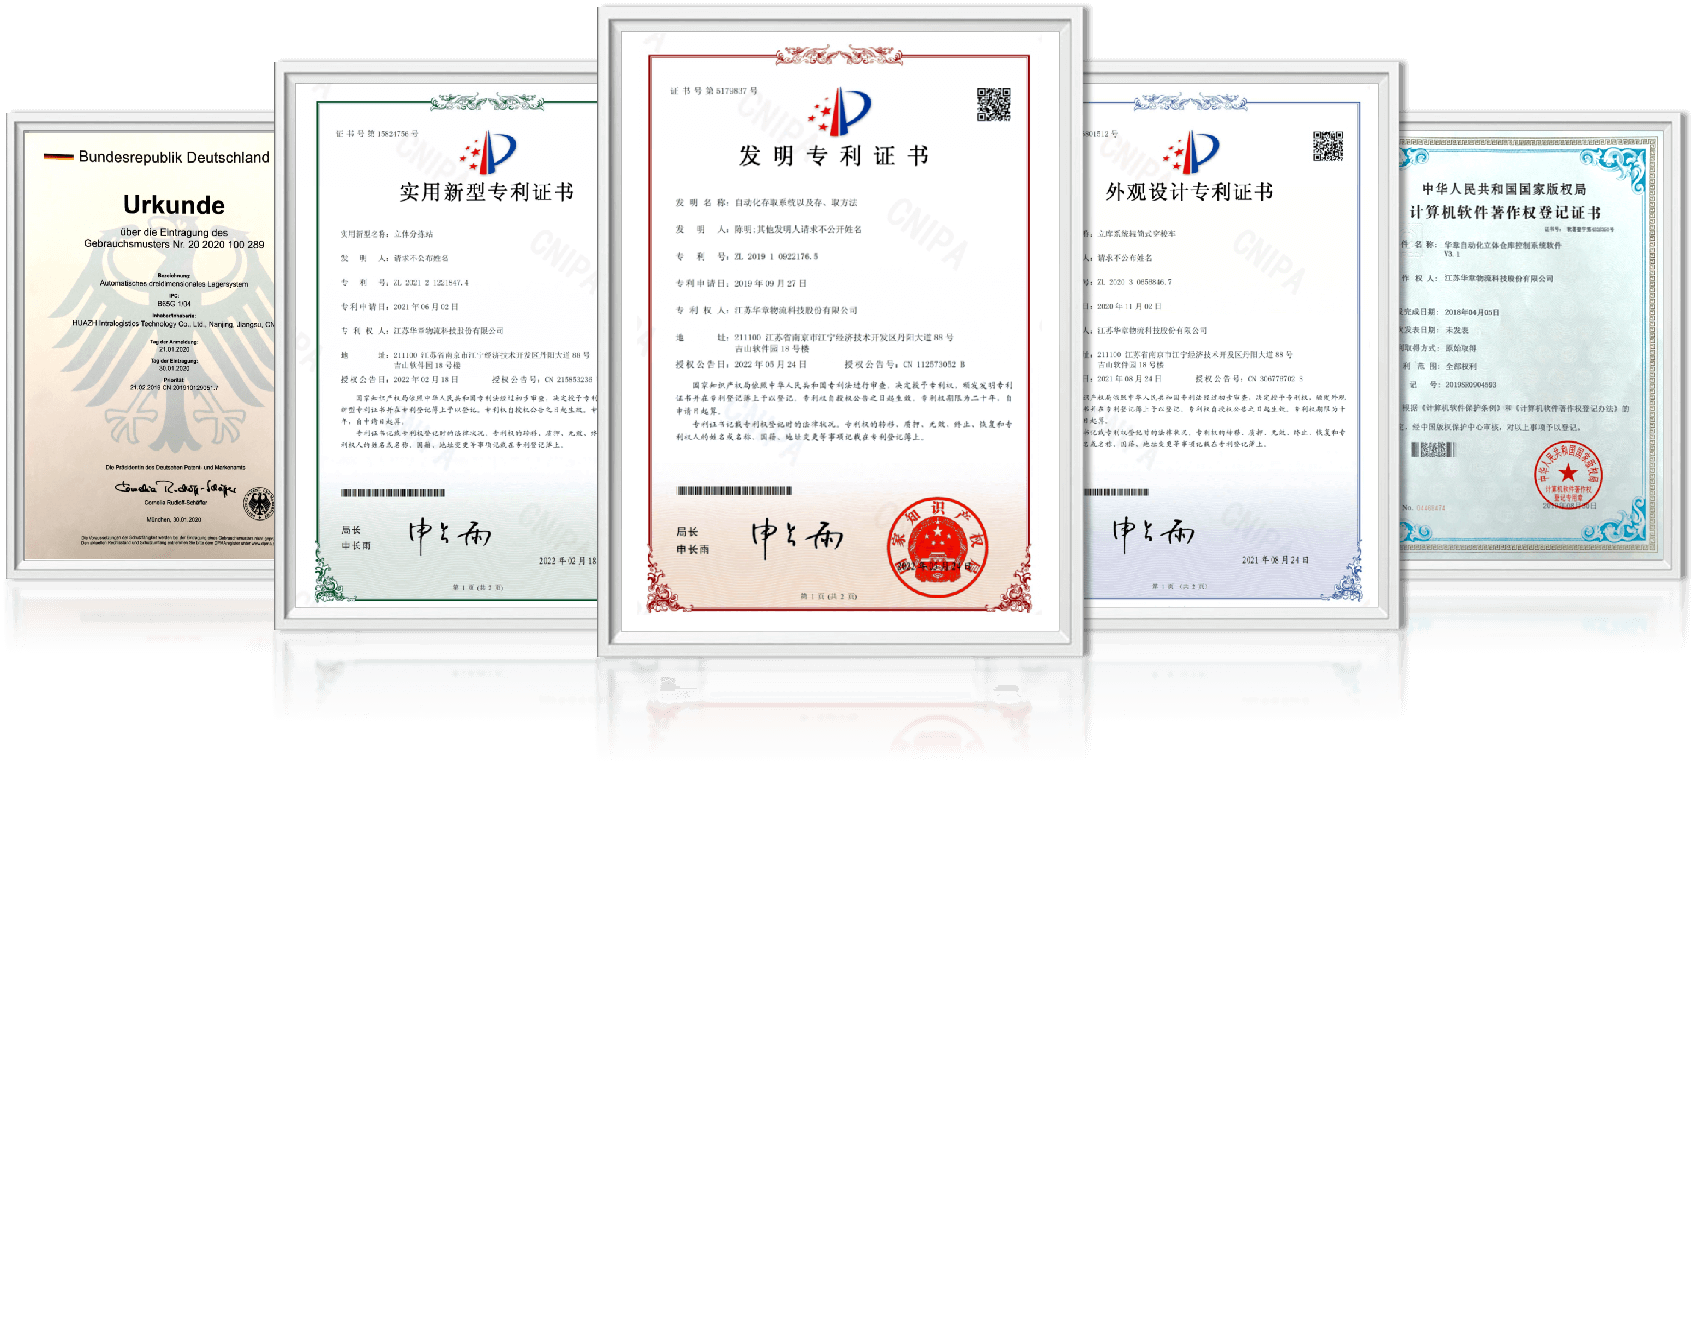Click the red national emblem seal on 发明专利证书
This screenshot has height=1320, width=1700.
pyautogui.click(x=937, y=547)
